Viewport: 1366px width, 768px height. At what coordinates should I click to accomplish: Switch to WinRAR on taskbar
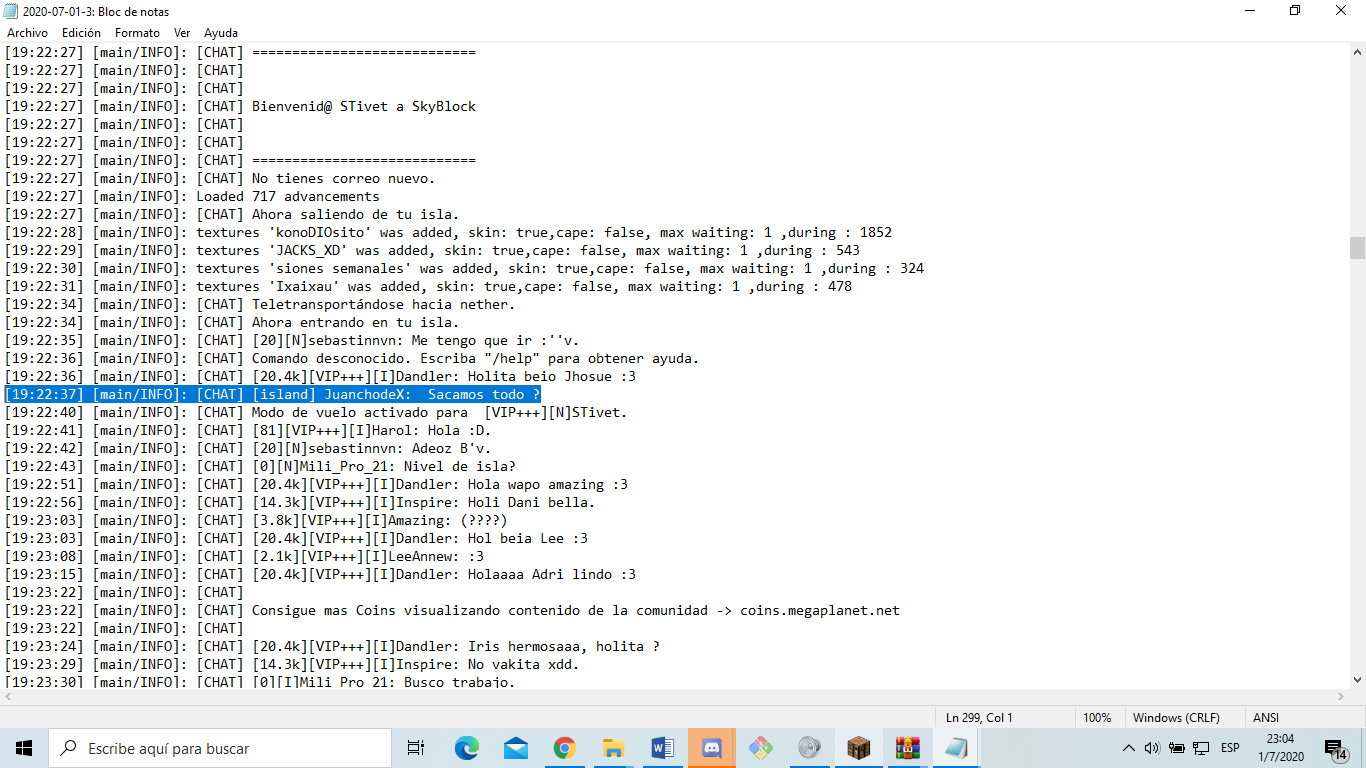click(x=908, y=748)
